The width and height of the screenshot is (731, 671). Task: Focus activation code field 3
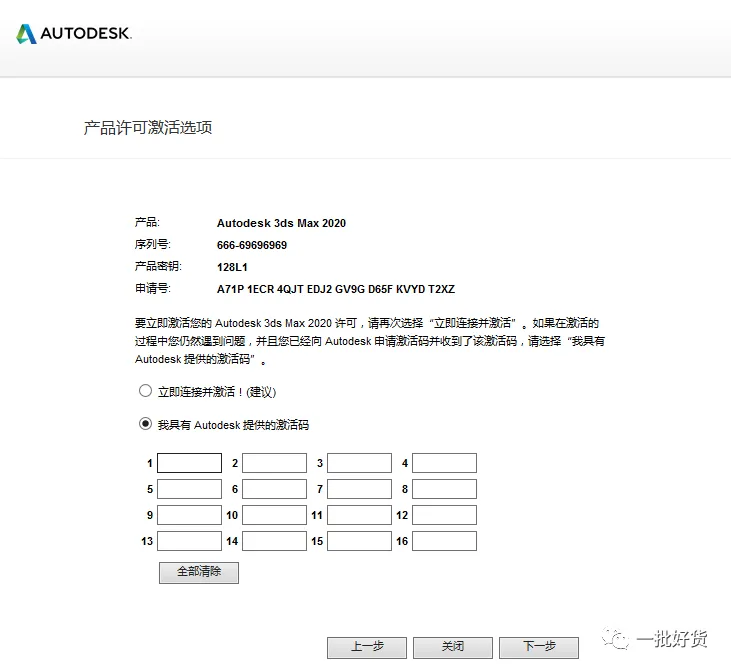coord(359,463)
